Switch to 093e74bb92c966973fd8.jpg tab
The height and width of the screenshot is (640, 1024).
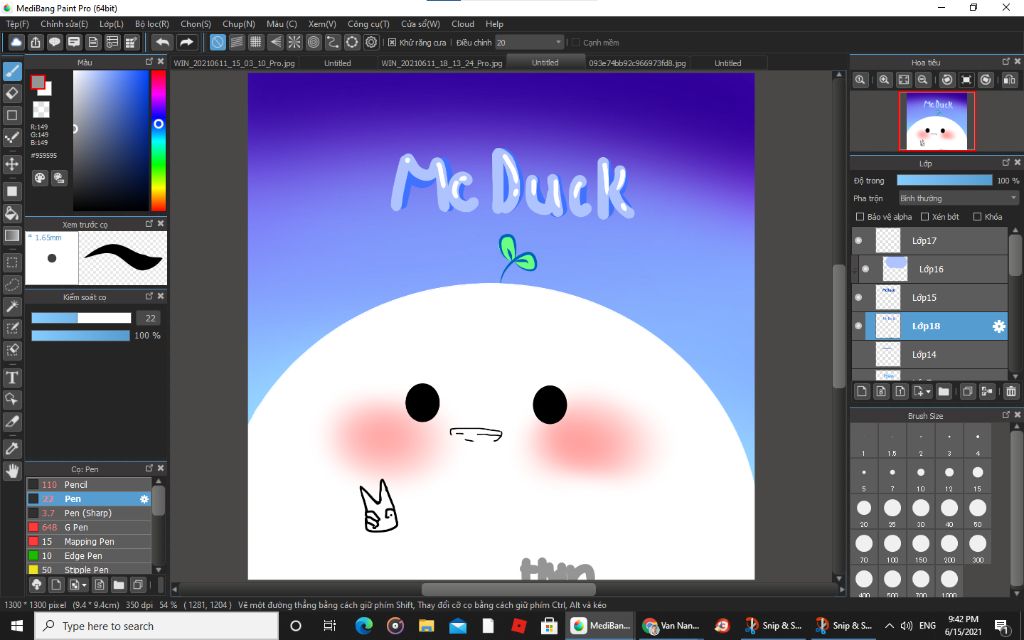(637, 63)
